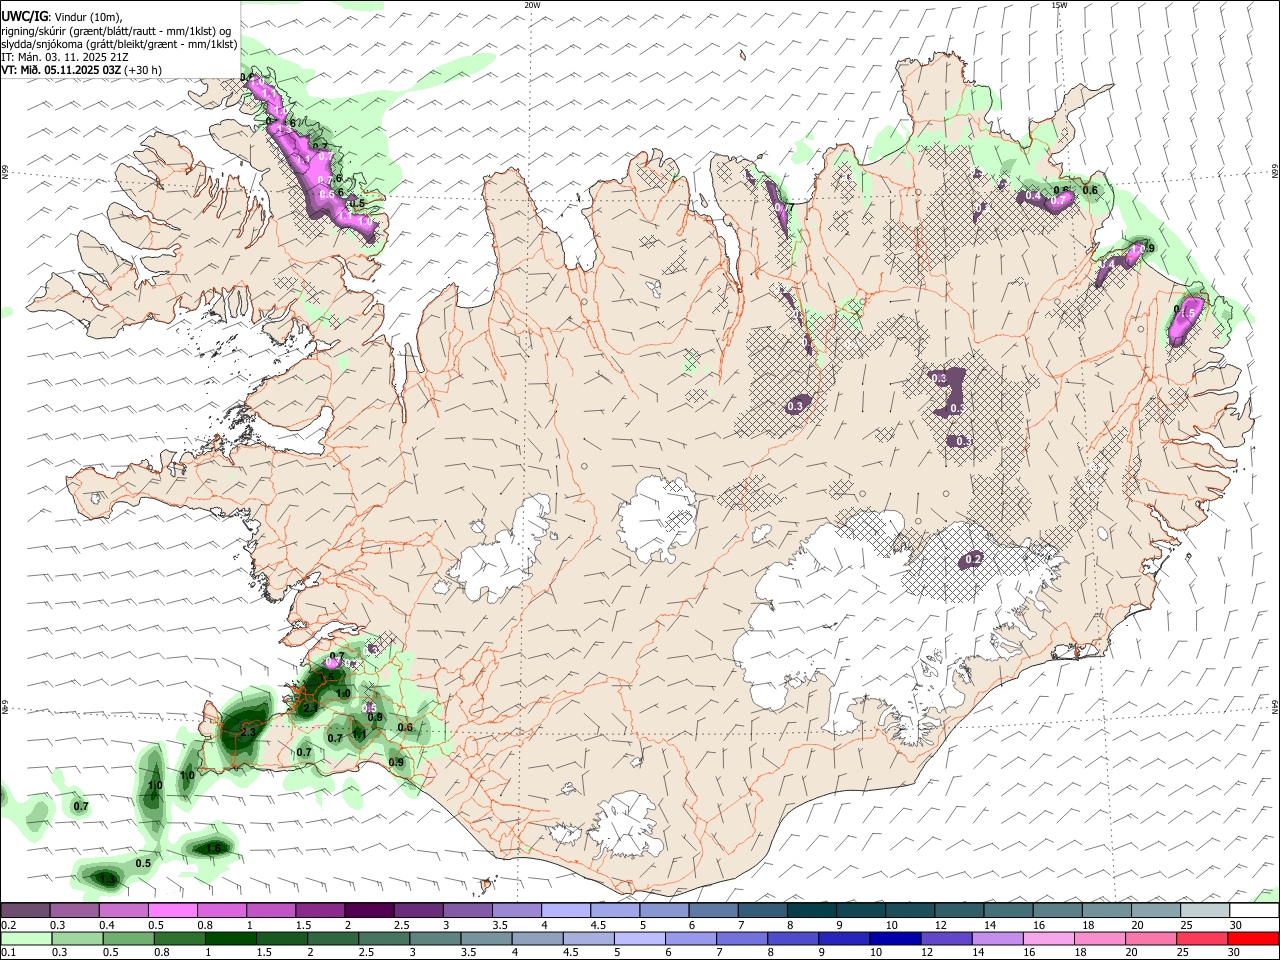Click the 0.1 label on the rain scale
This screenshot has width=1280, height=960.
coord(9,953)
